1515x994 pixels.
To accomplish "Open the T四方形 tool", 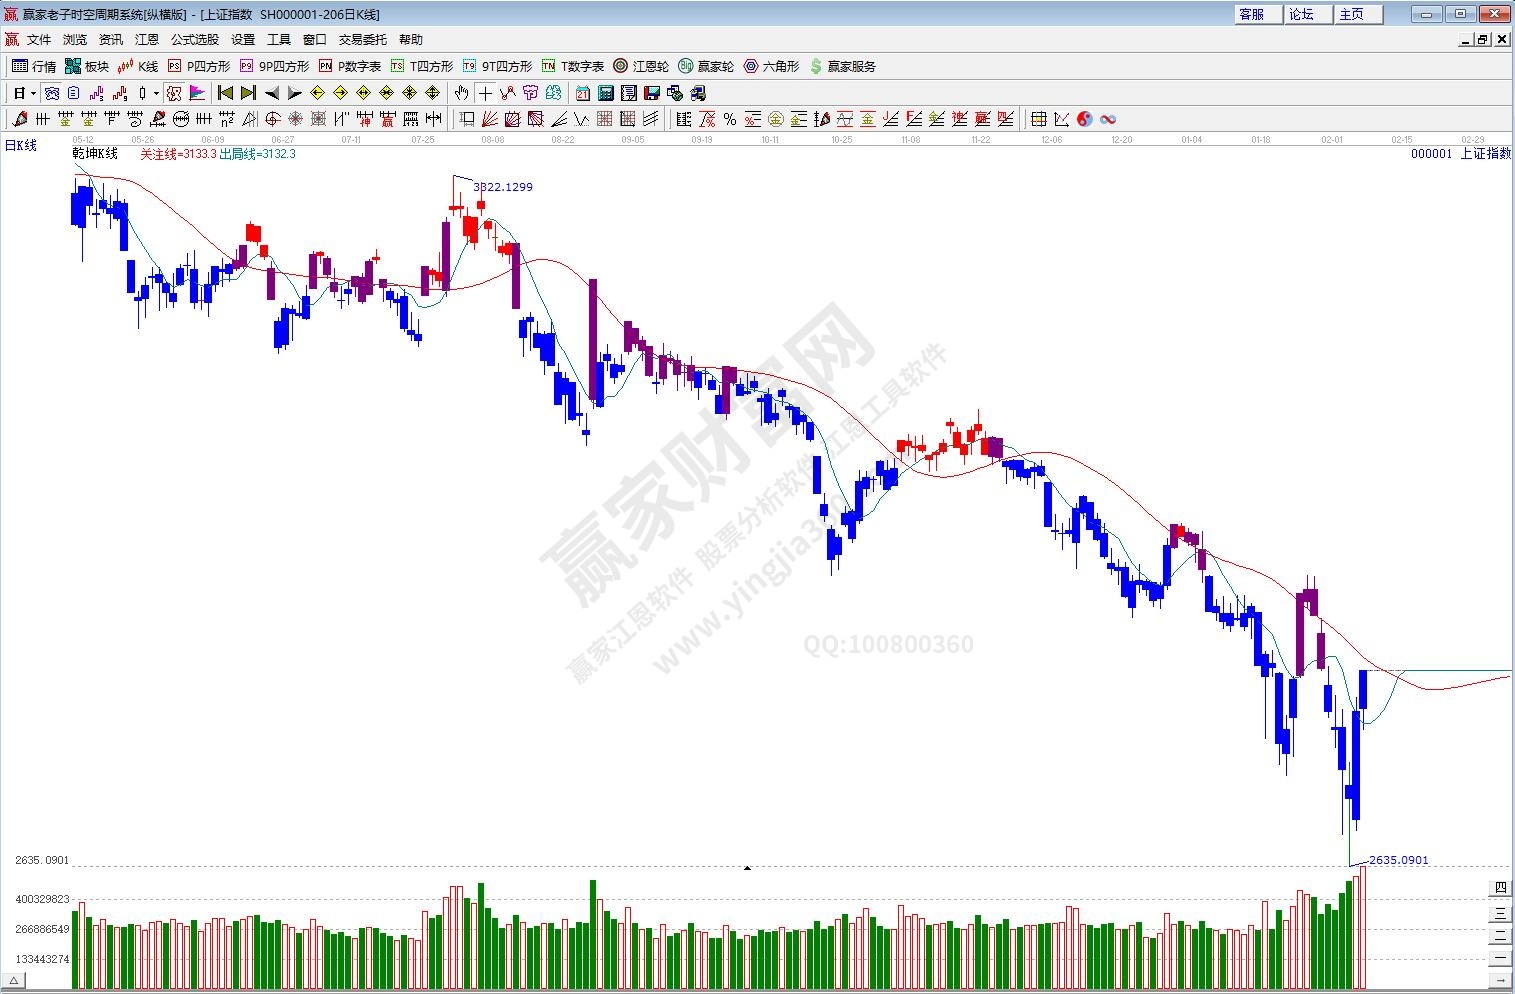I will tap(422, 66).
